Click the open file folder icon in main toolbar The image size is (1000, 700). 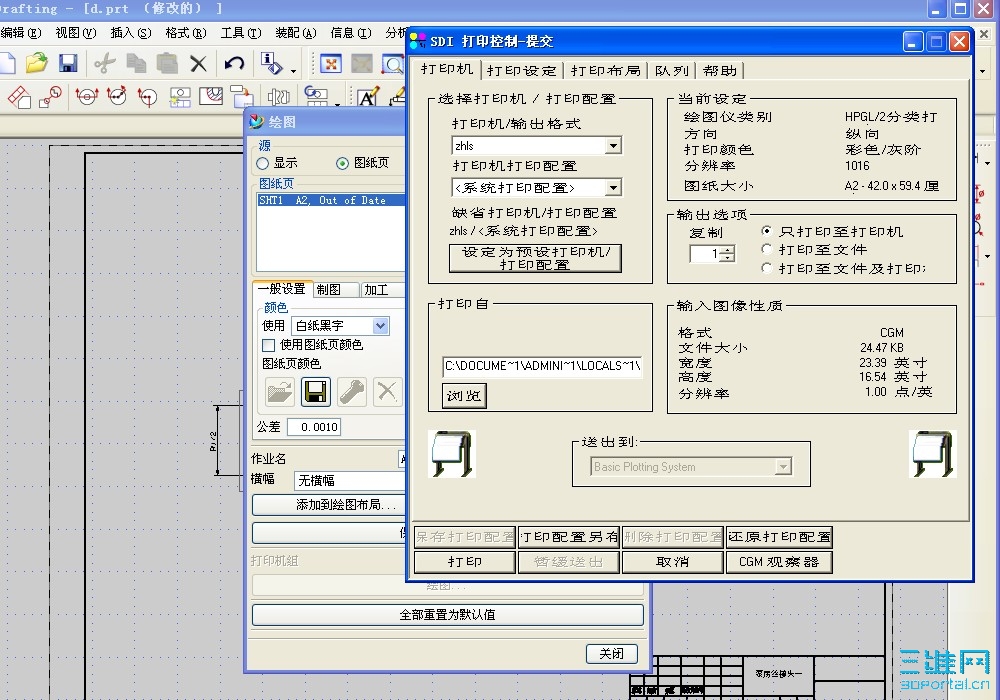point(36,63)
